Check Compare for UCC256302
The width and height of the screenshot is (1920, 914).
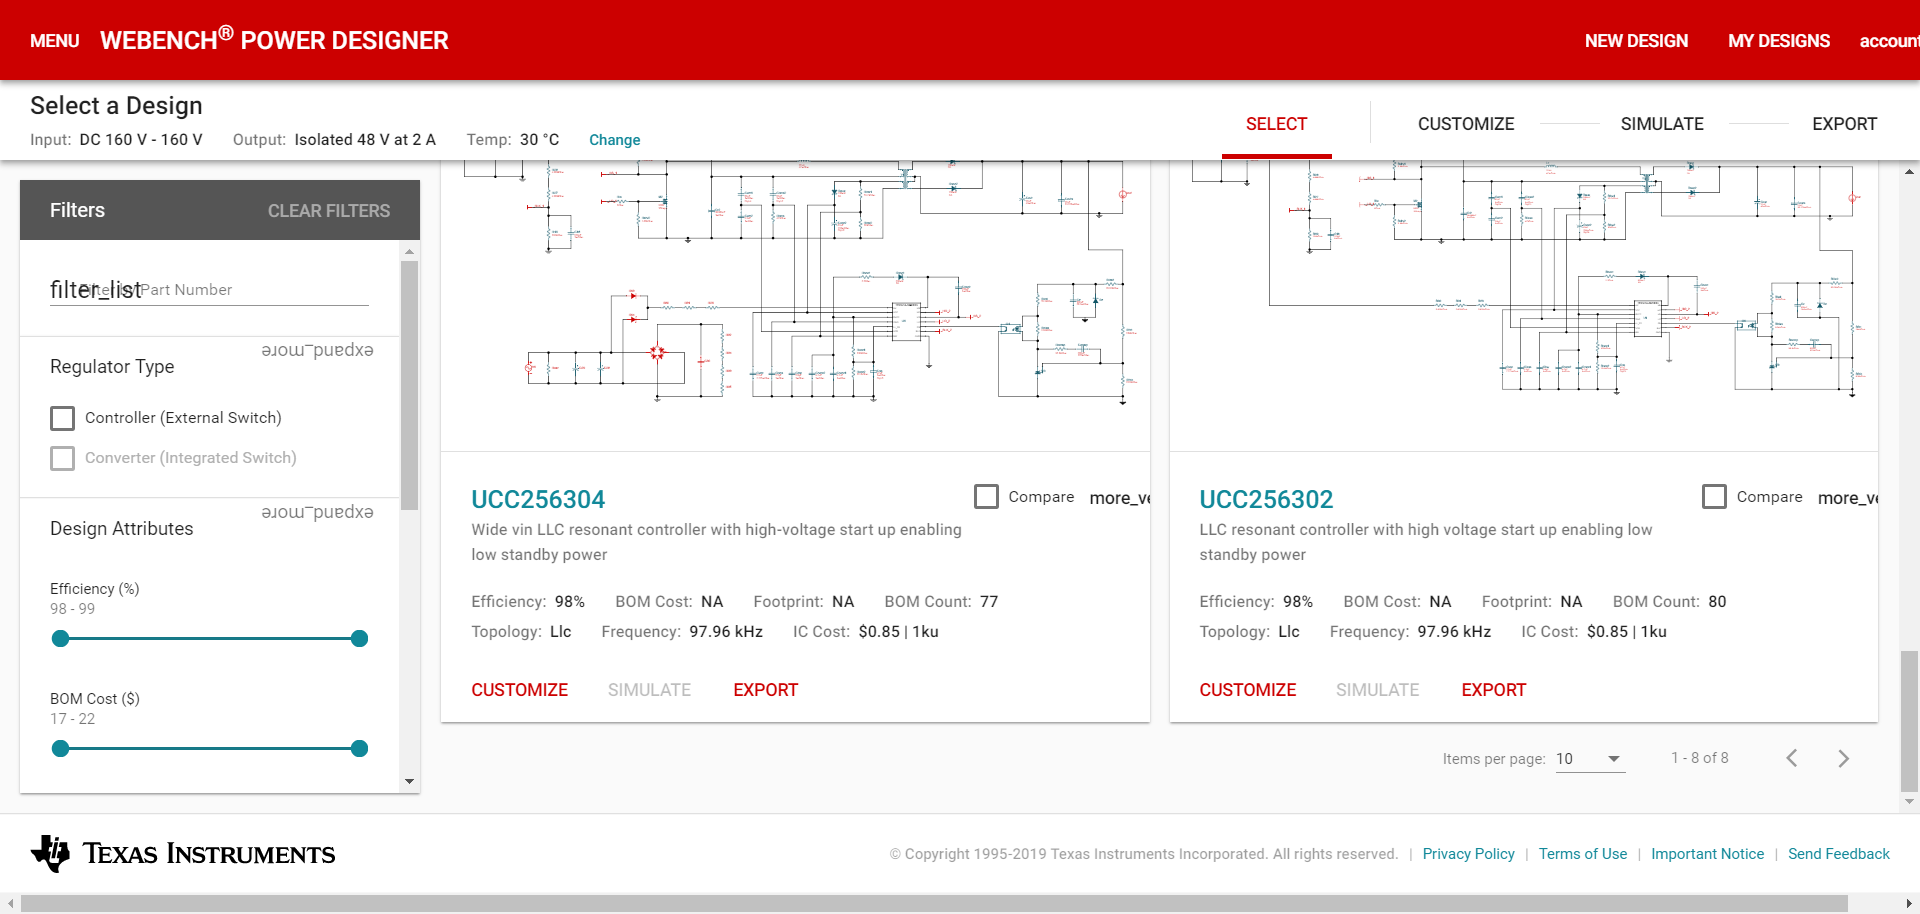[1714, 497]
